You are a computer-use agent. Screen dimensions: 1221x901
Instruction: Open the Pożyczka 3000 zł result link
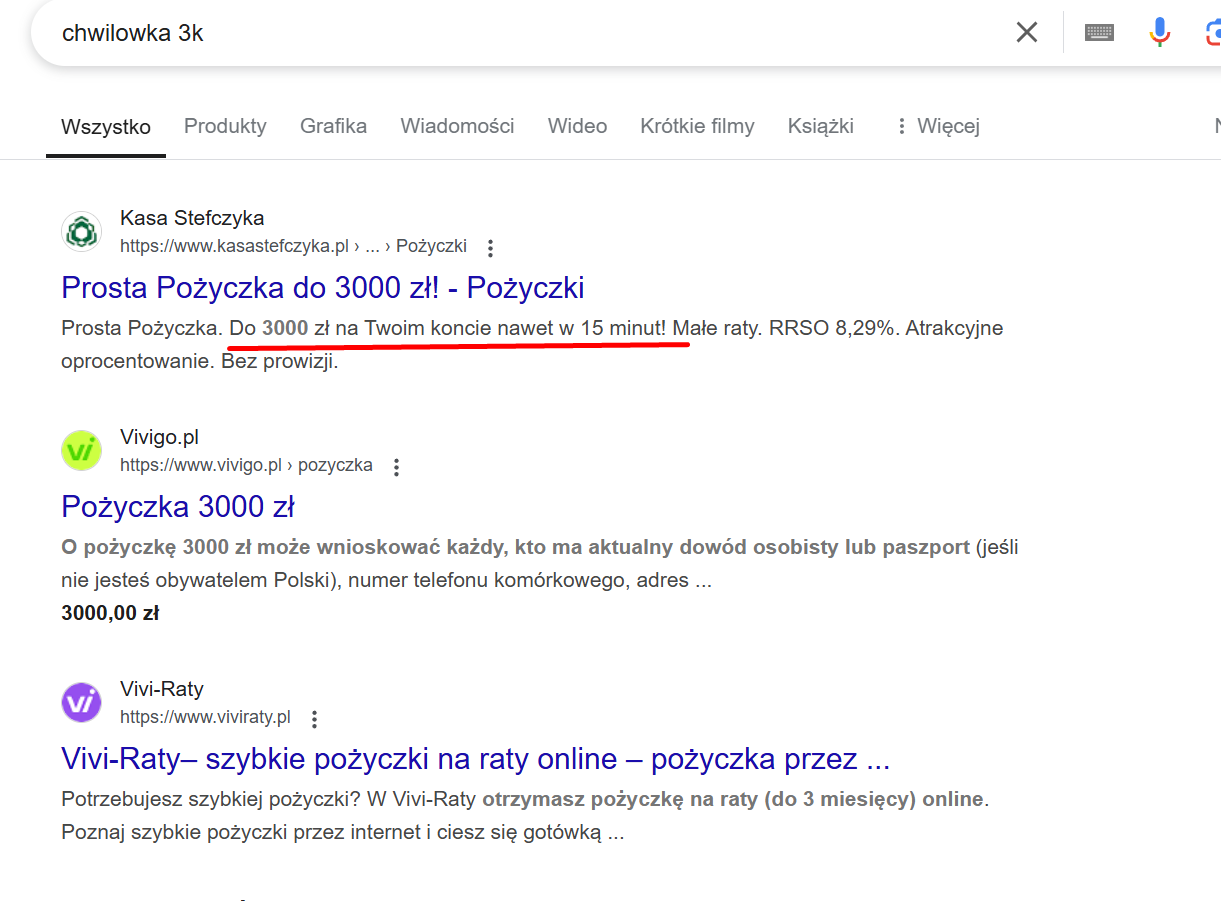coord(177,507)
